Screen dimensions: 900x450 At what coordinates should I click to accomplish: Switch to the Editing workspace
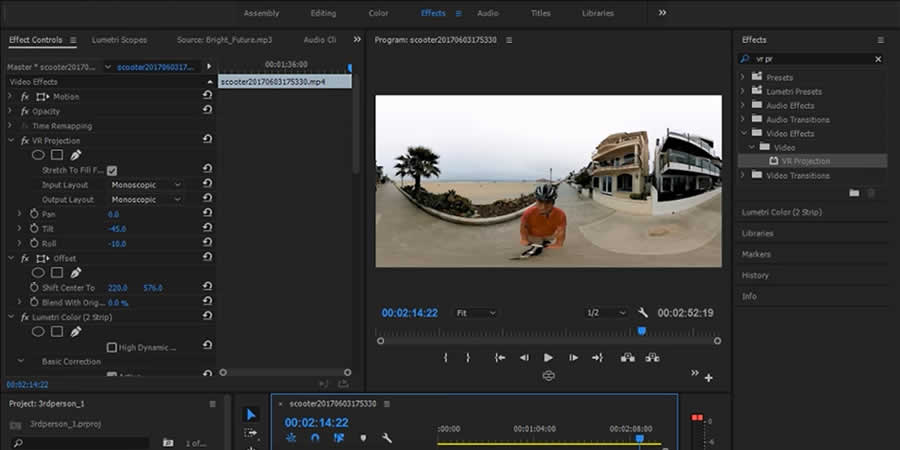[x=323, y=13]
